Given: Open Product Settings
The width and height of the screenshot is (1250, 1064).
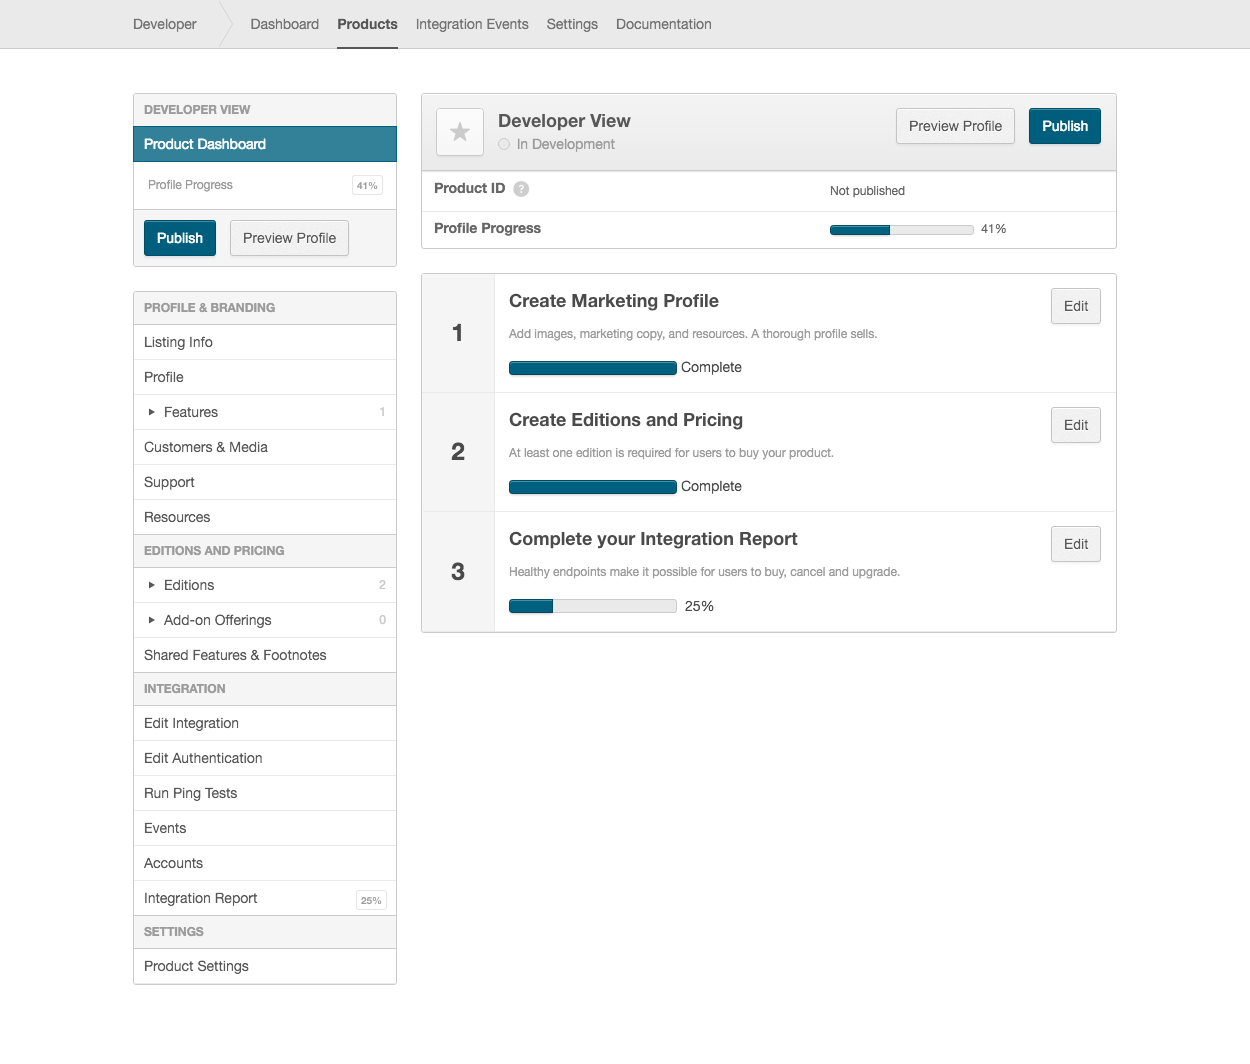Looking at the screenshot, I should click(265, 966).
